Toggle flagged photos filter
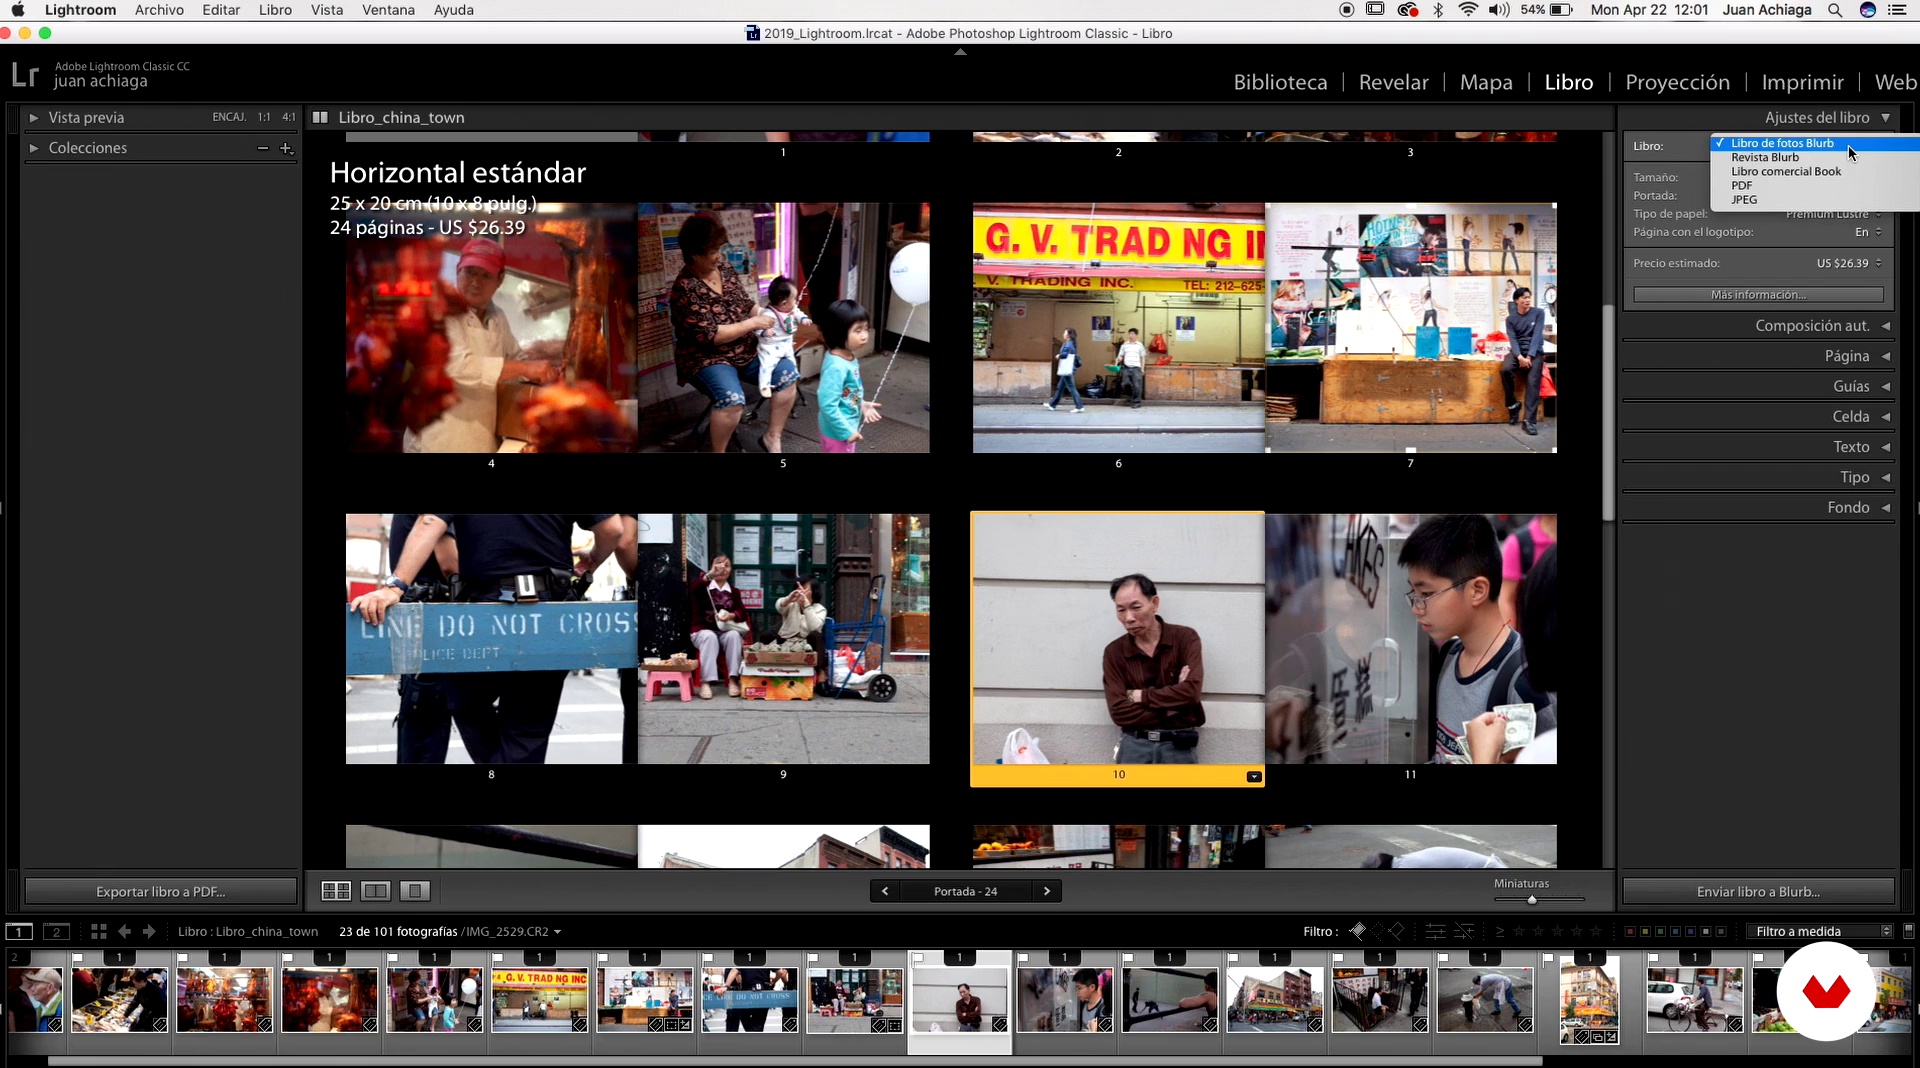This screenshot has height=1068, width=1920. coord(1357,931)
